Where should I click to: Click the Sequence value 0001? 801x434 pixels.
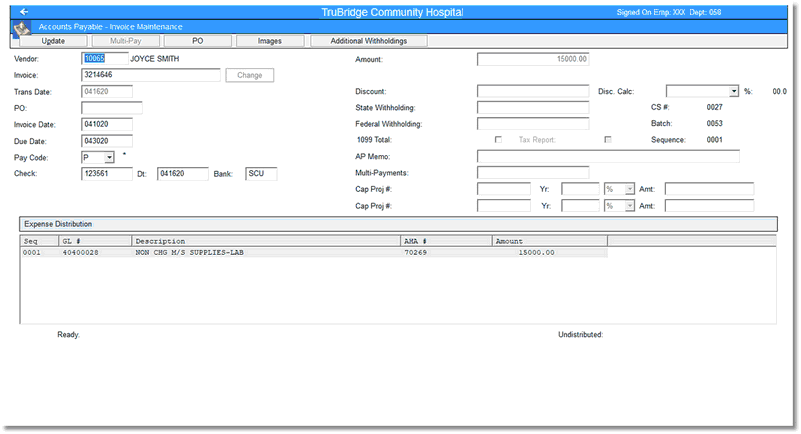[x=715, y=140]
